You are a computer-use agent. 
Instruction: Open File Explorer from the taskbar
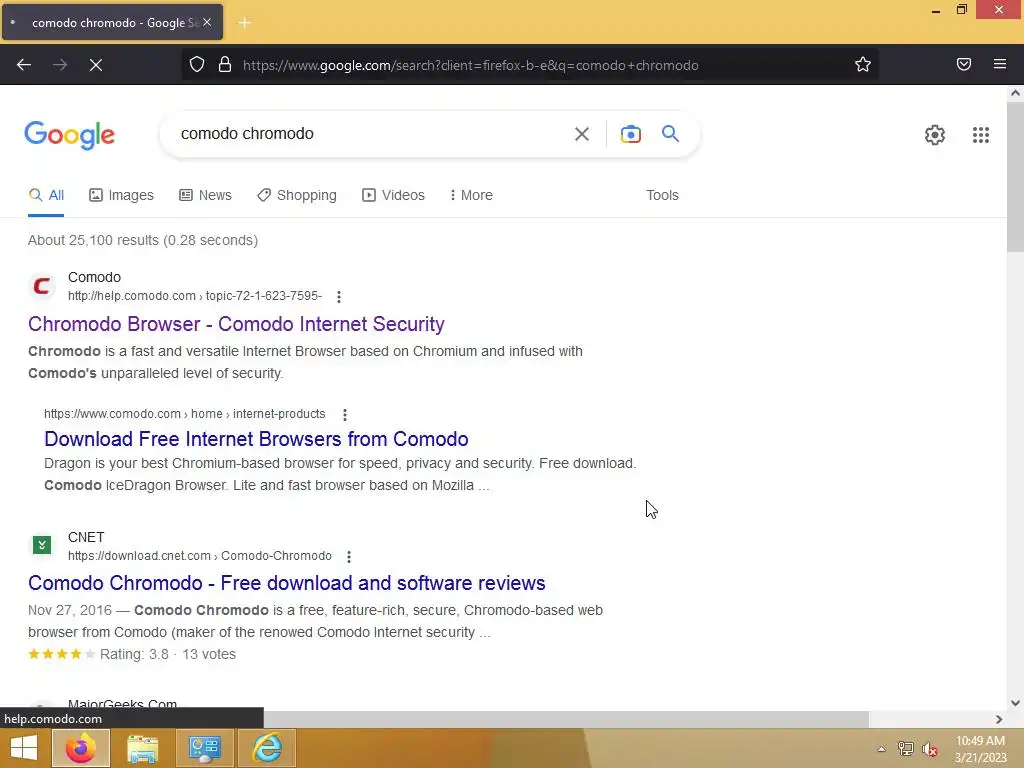[142, 748]
